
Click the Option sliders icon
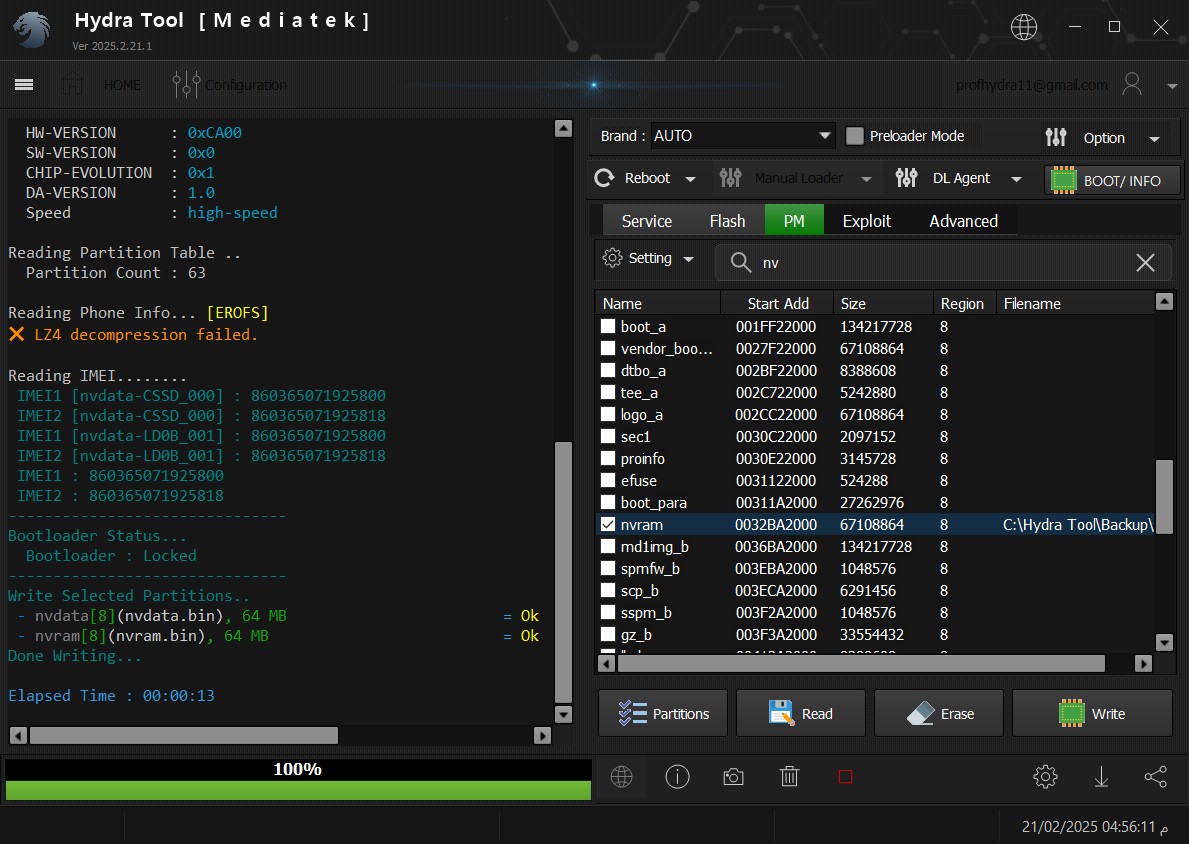1056,137
